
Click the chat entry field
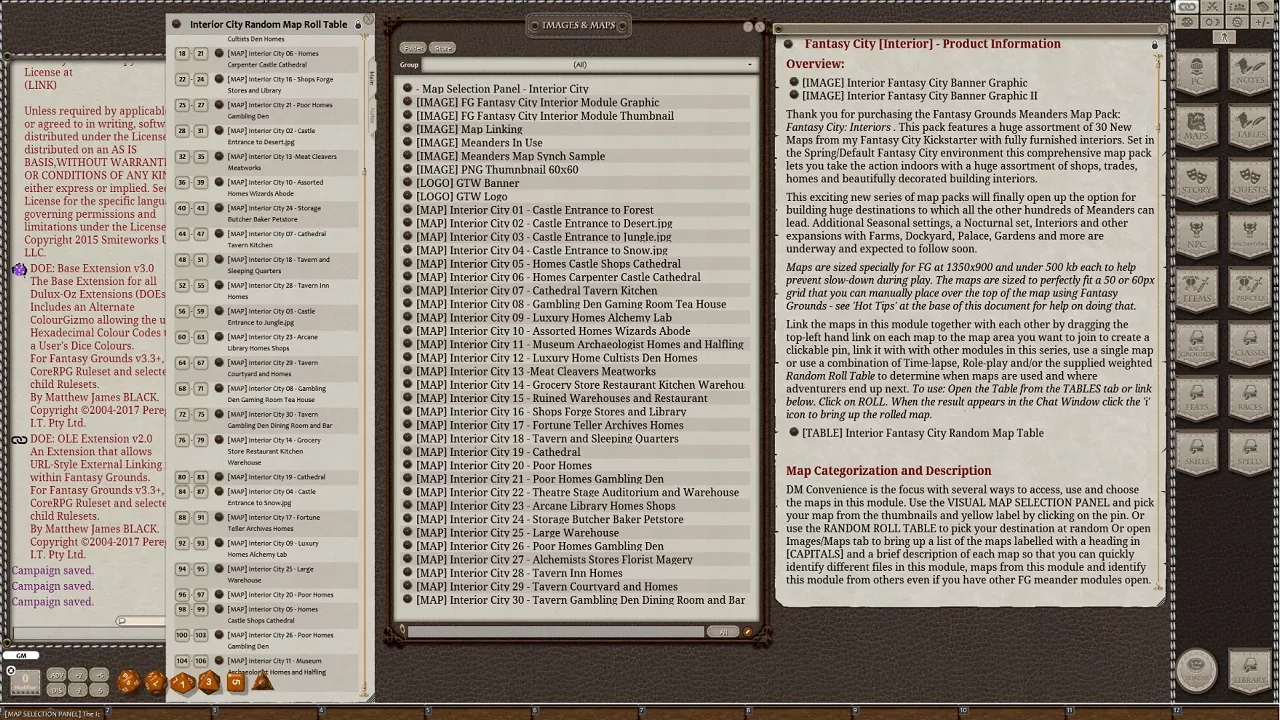click(90, 634)
